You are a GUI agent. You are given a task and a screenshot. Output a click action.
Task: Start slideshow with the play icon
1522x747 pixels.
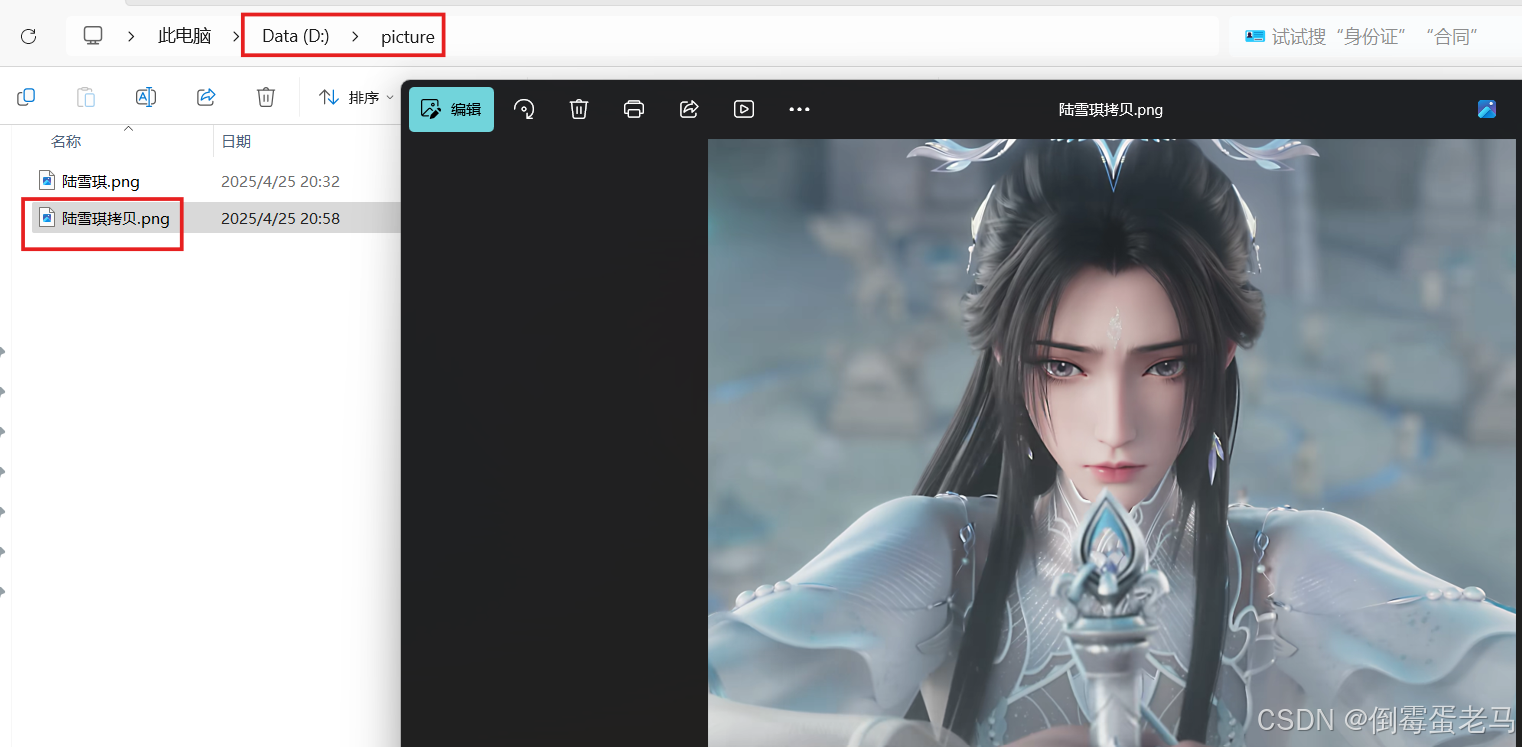(744, 109)
